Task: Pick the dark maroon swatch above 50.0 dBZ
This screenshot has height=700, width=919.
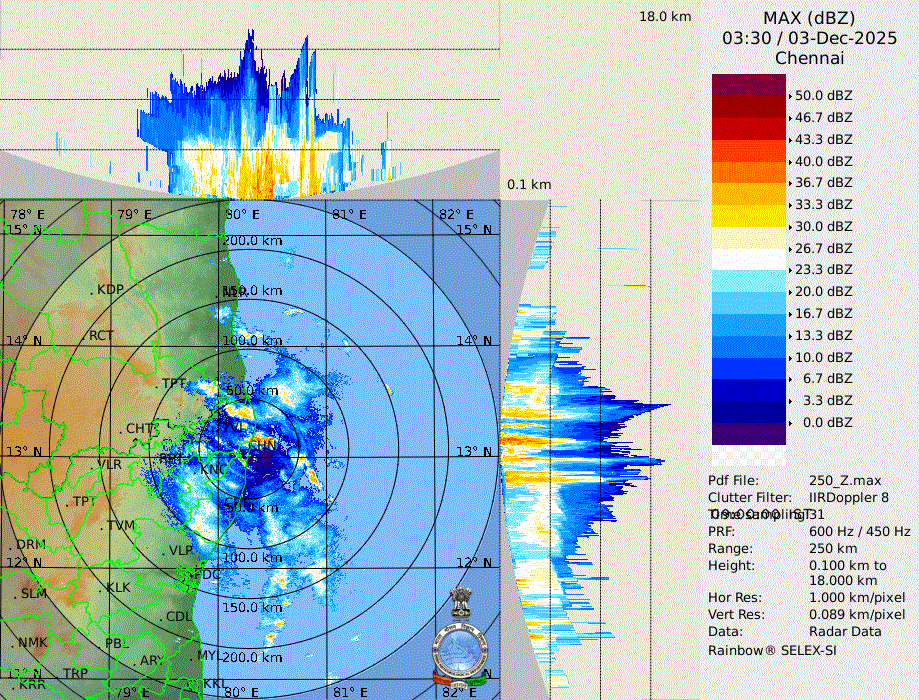Action: click(748, 84)
